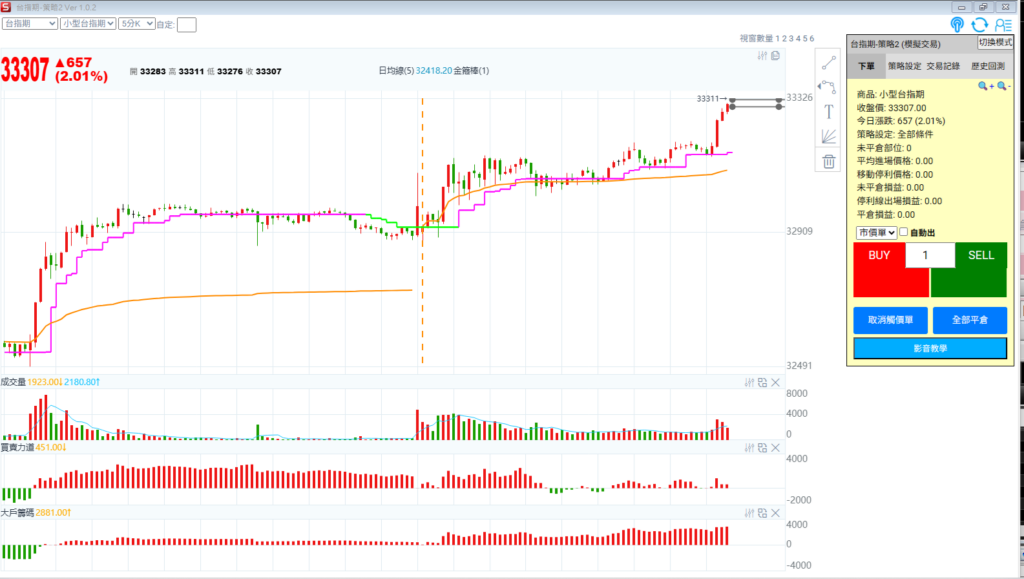
Task: Select the polyline drawing tool
Action: pyautogui.click(x=828, y=87)
